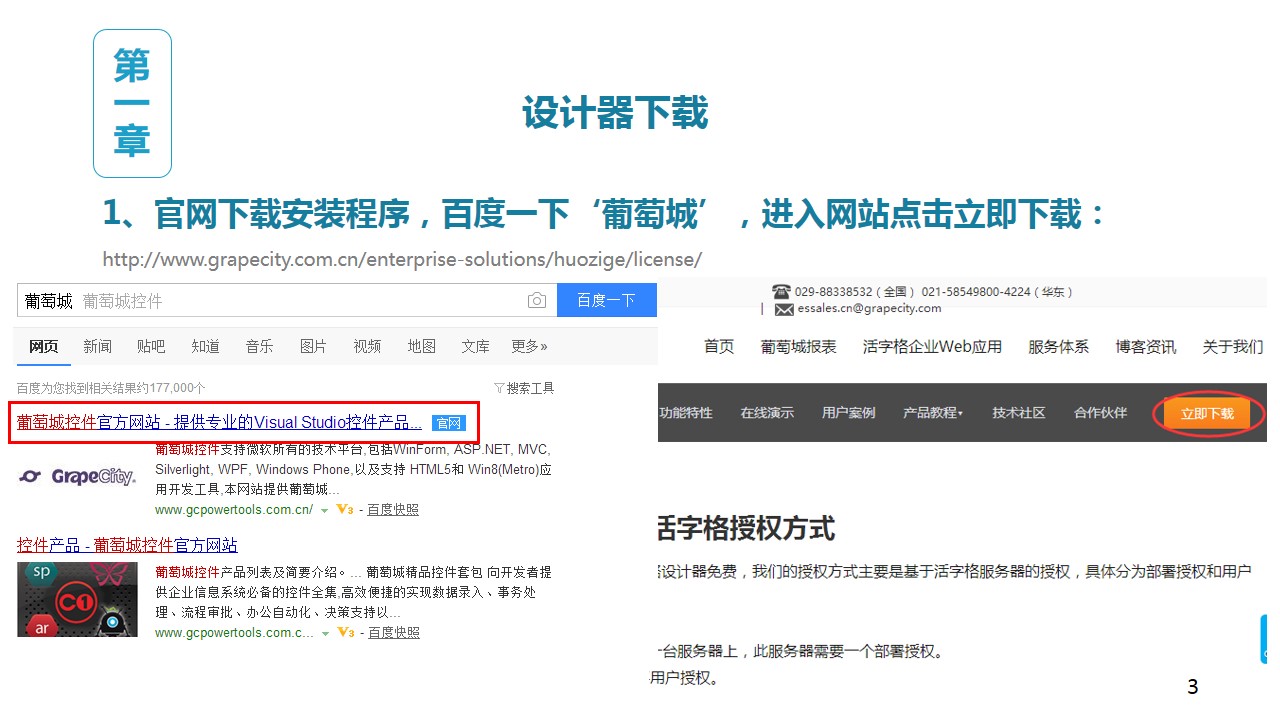Open the 搜索工具 filter tool
Image resolution: width=1280 pixels, height=720 pixels.
click(524, 388)
